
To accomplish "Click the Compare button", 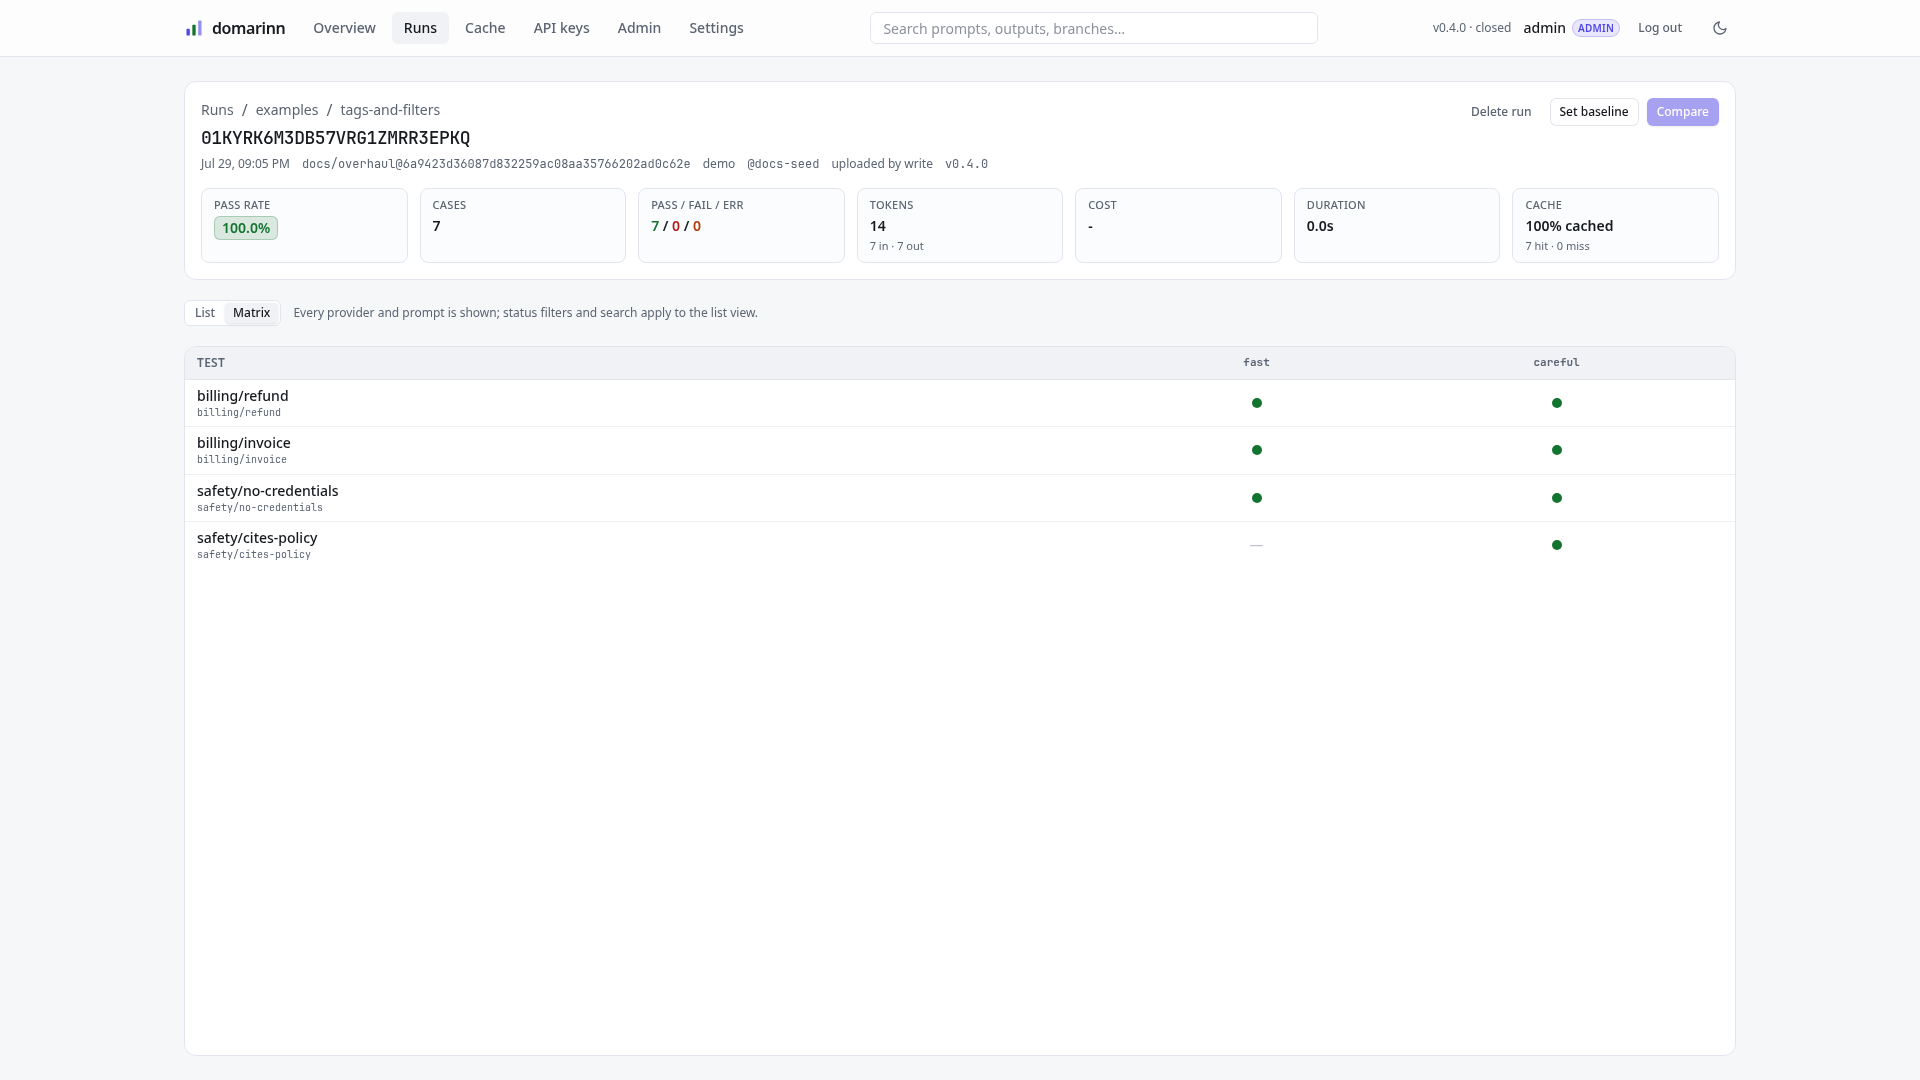I will [1682, 112].
